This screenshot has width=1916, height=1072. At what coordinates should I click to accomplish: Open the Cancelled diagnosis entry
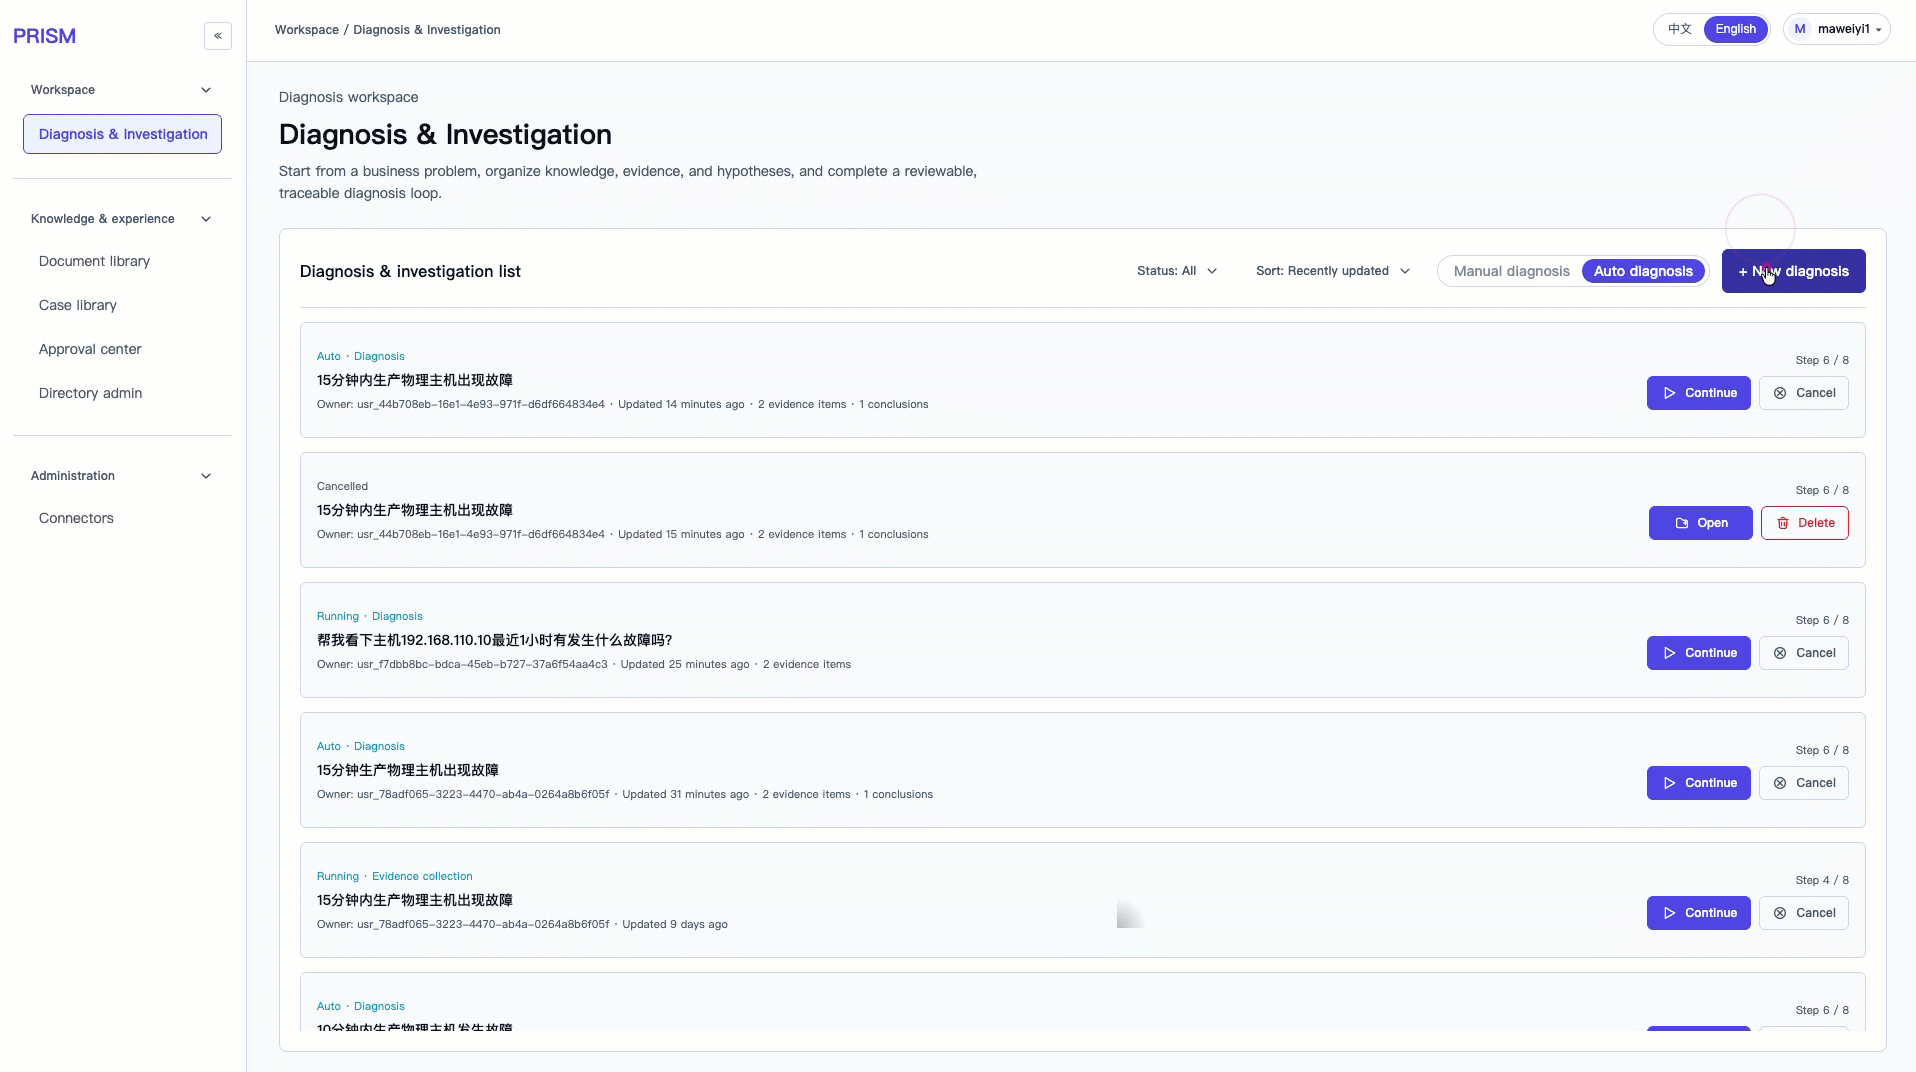click(x=1700, y=523)
